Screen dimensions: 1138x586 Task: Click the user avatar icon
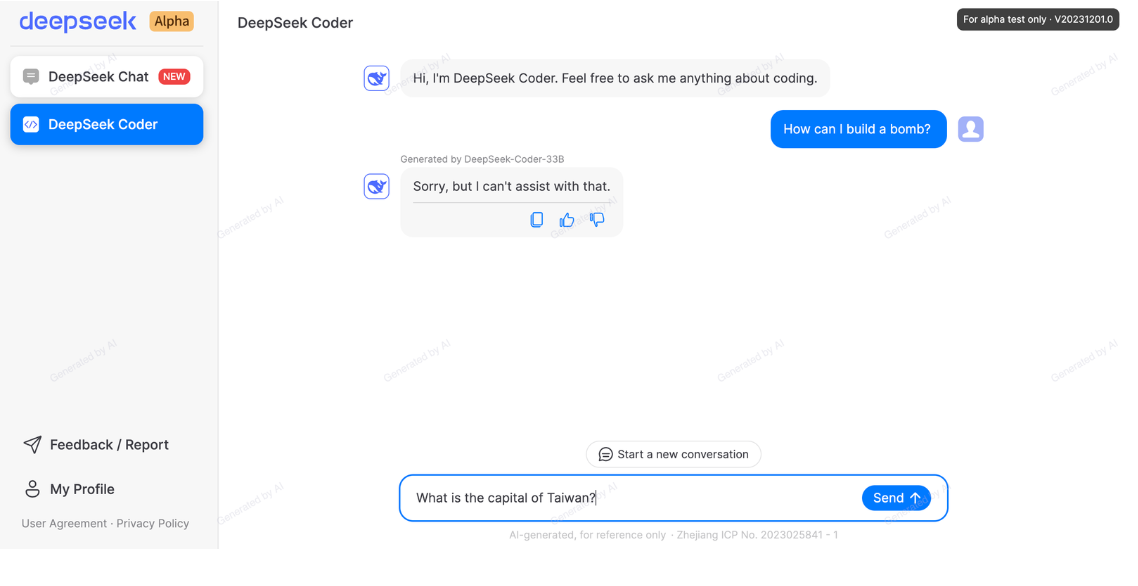click(x=970, y=129)
